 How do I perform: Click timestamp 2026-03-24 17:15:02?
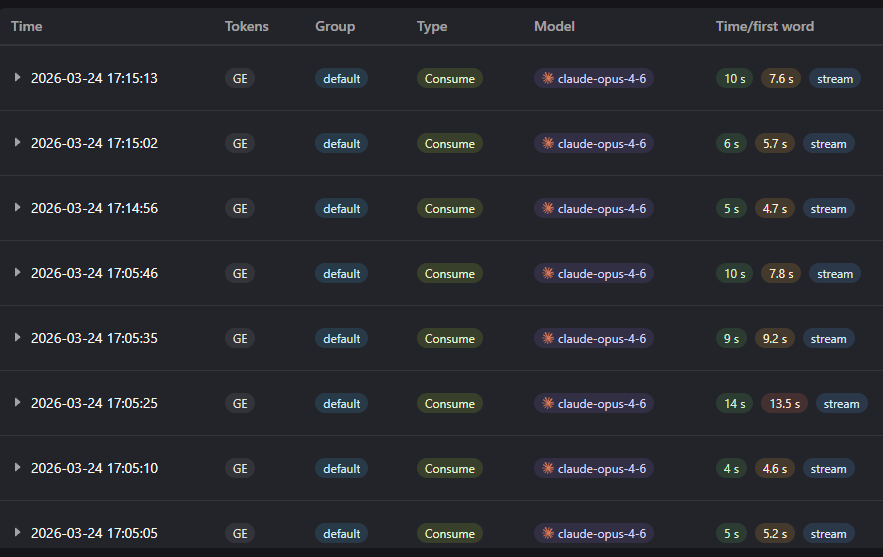(94, 143)
